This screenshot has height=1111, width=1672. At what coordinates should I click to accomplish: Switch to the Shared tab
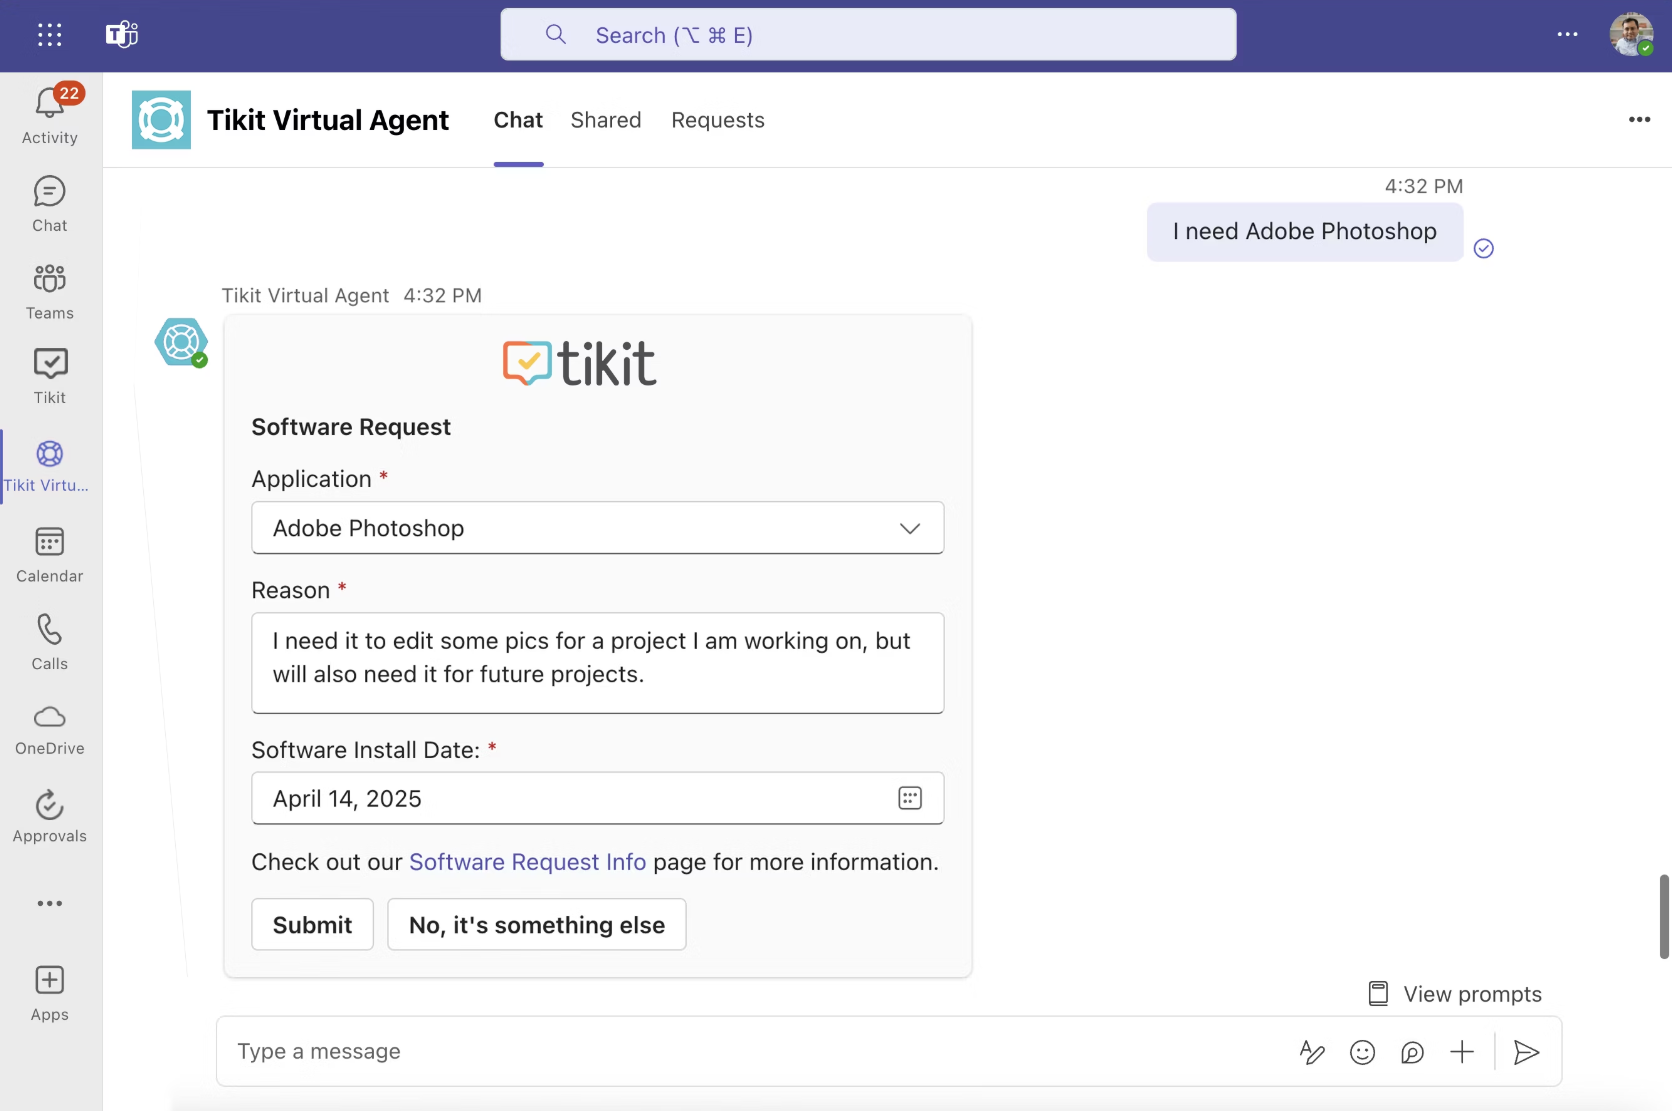(x=605, y=120)
